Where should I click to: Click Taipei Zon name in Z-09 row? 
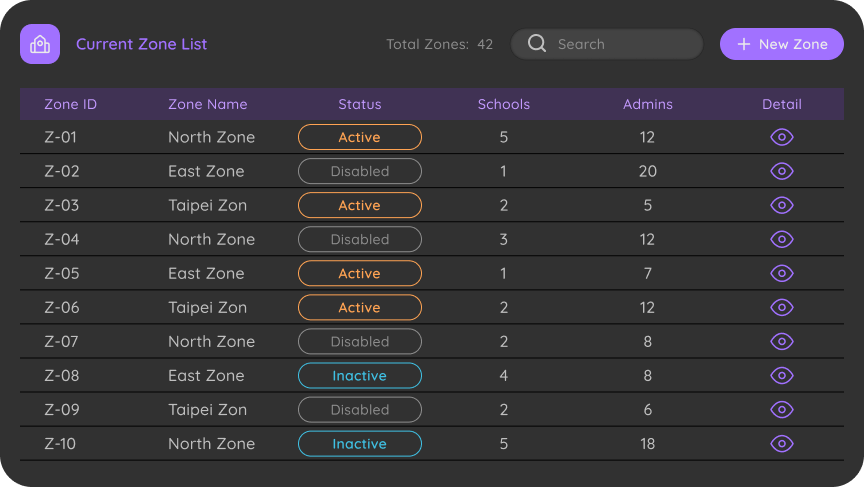(207, 410)
